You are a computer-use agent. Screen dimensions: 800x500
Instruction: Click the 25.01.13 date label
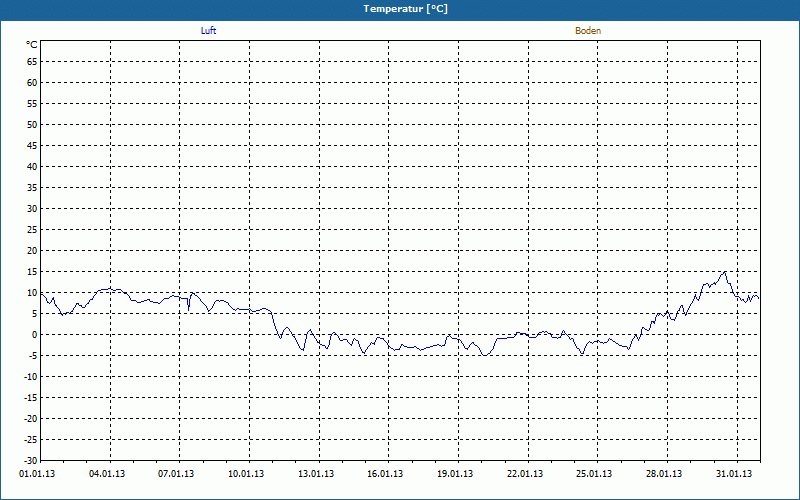[594, 474]
